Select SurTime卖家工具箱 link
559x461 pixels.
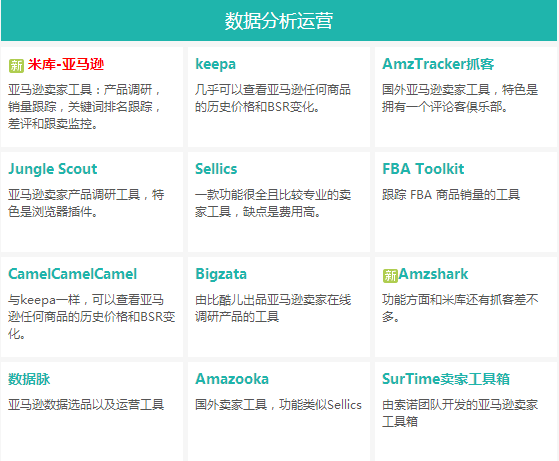(446, 379)
